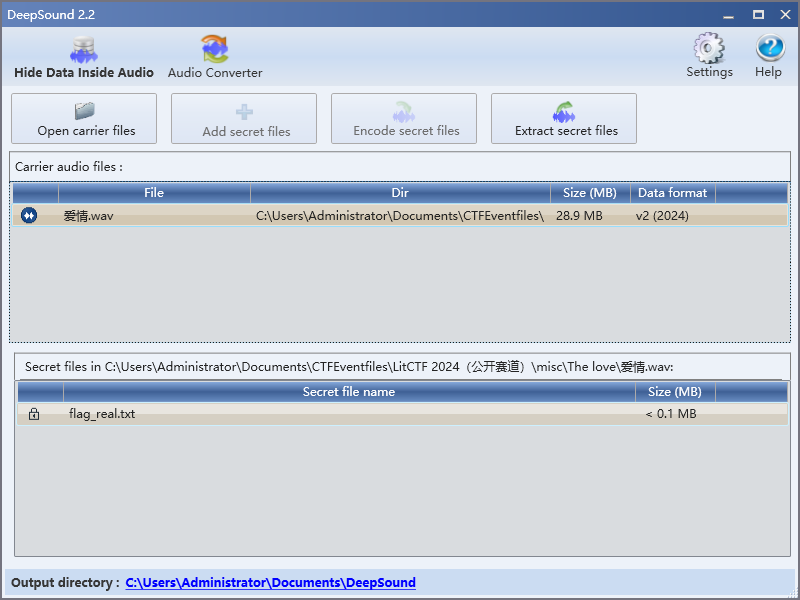Click the audio icon beside 爱情.wav
The height and width of the screenshot is (600, 800).
pyautogui.click(x=29, y=215)
